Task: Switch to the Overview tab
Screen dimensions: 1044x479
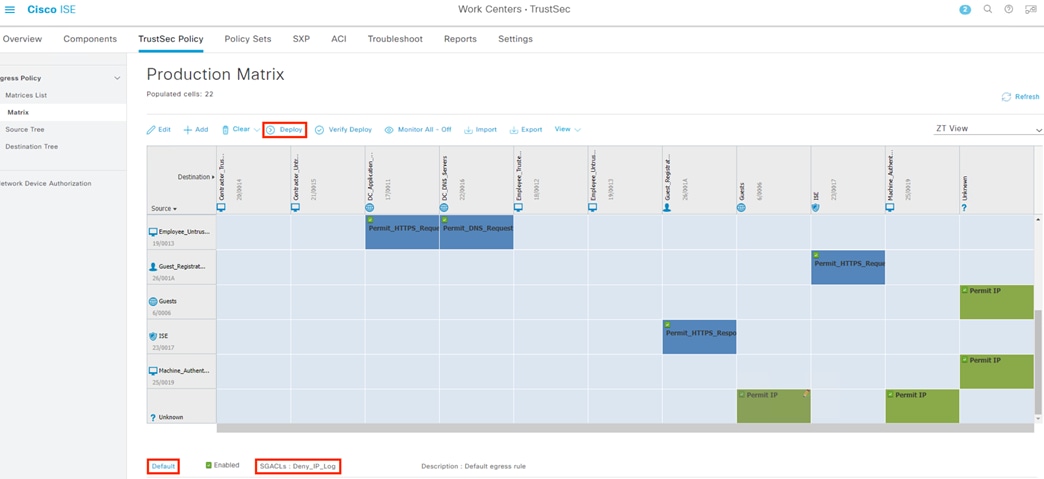Action: [22, 39]
